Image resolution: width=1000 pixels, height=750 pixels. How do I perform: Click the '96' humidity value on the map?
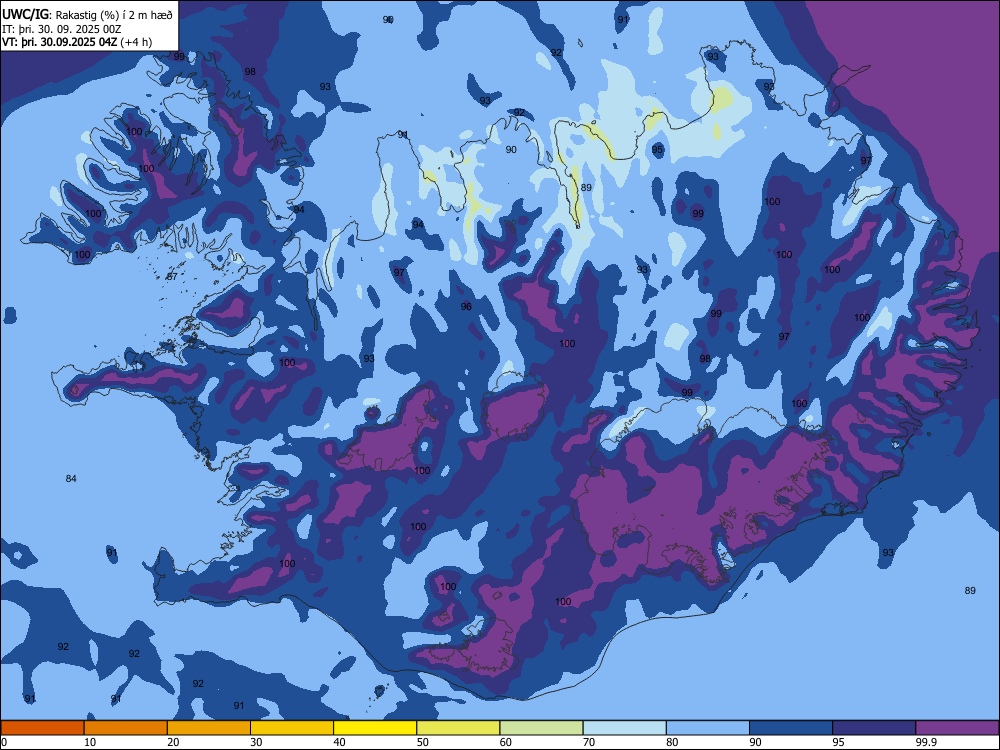pyautogui.click(x=466, y=307)
